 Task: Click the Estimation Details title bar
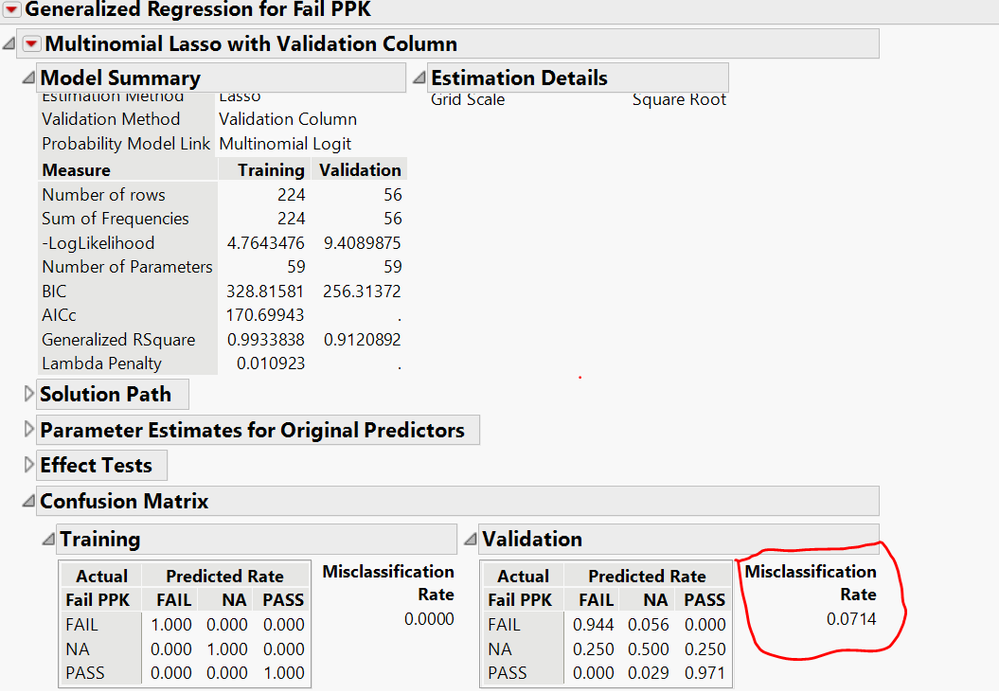pyautogui.click(x=517, y=77)
